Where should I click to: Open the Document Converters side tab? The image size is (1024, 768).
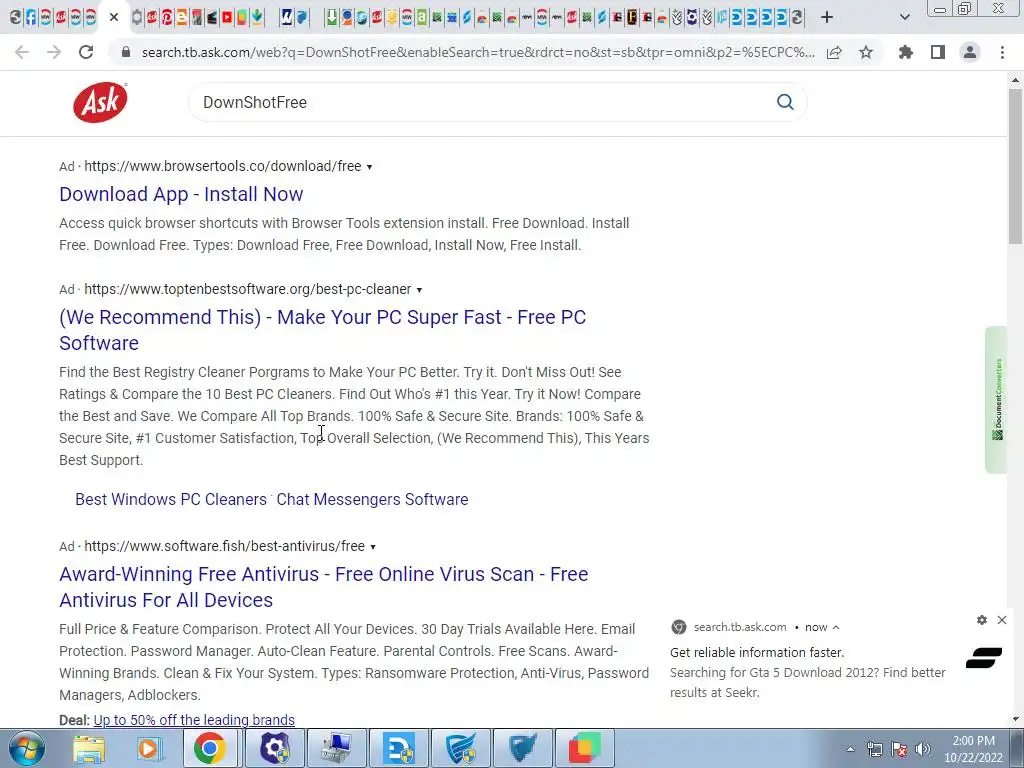click(997, 399)
